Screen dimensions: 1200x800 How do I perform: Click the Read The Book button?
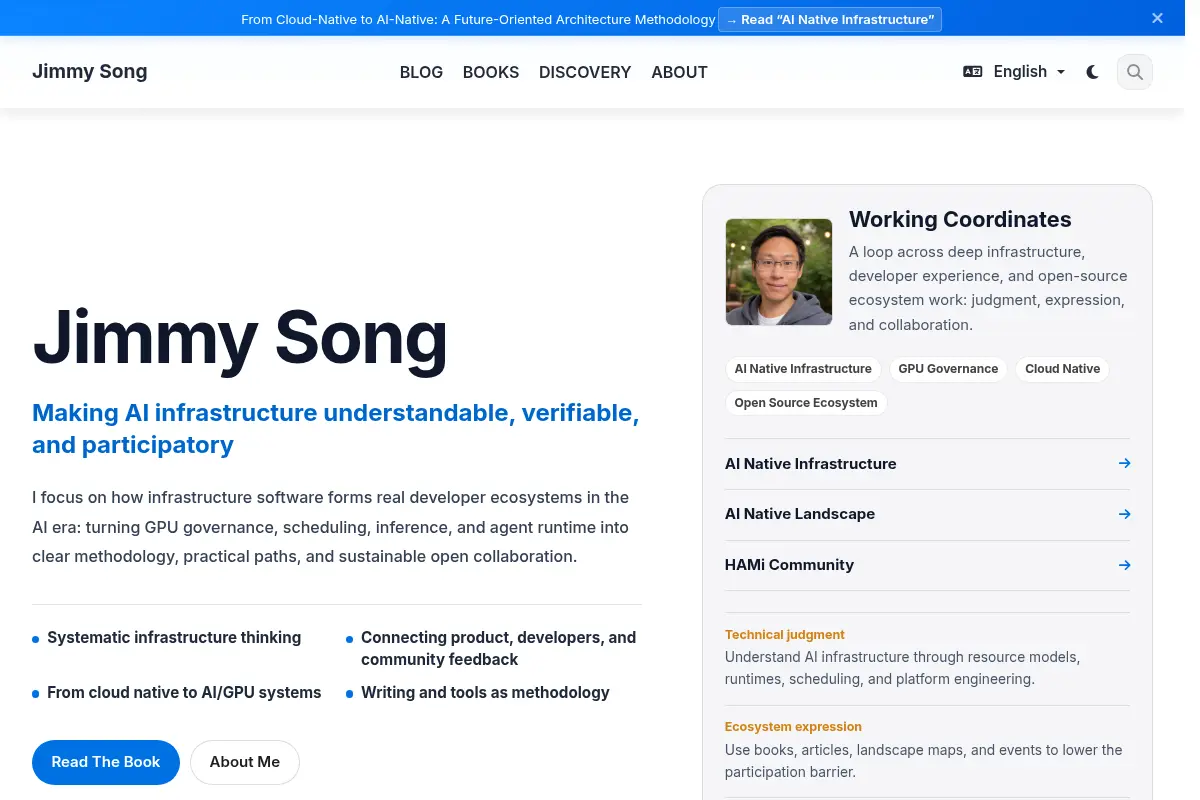tap(106, 762)
